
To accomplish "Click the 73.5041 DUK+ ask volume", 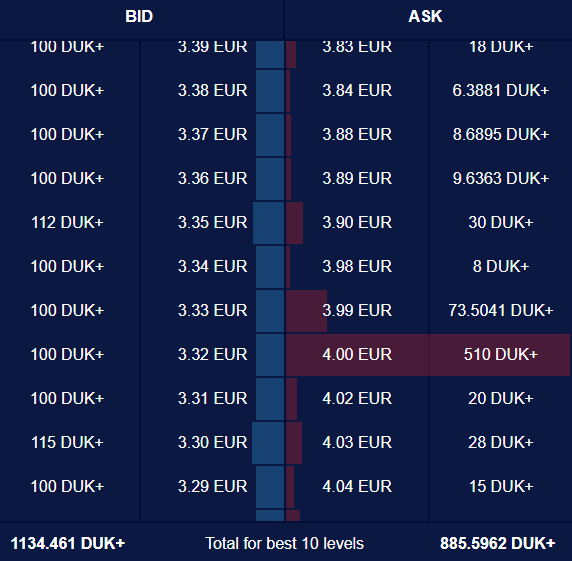I will coord(501,310).
